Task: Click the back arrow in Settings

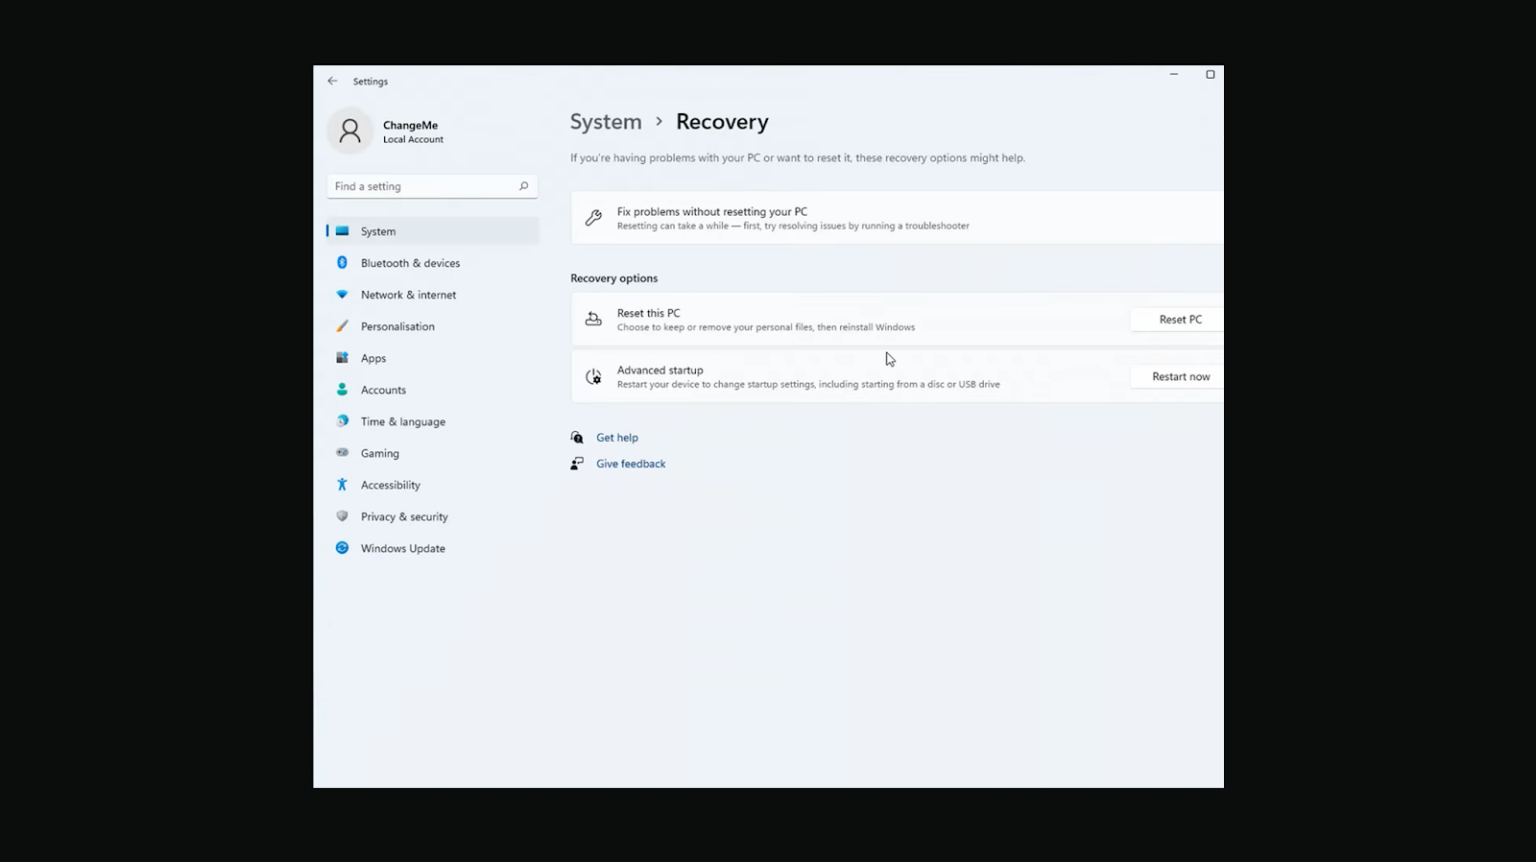Action: click(x=332, y=81)
